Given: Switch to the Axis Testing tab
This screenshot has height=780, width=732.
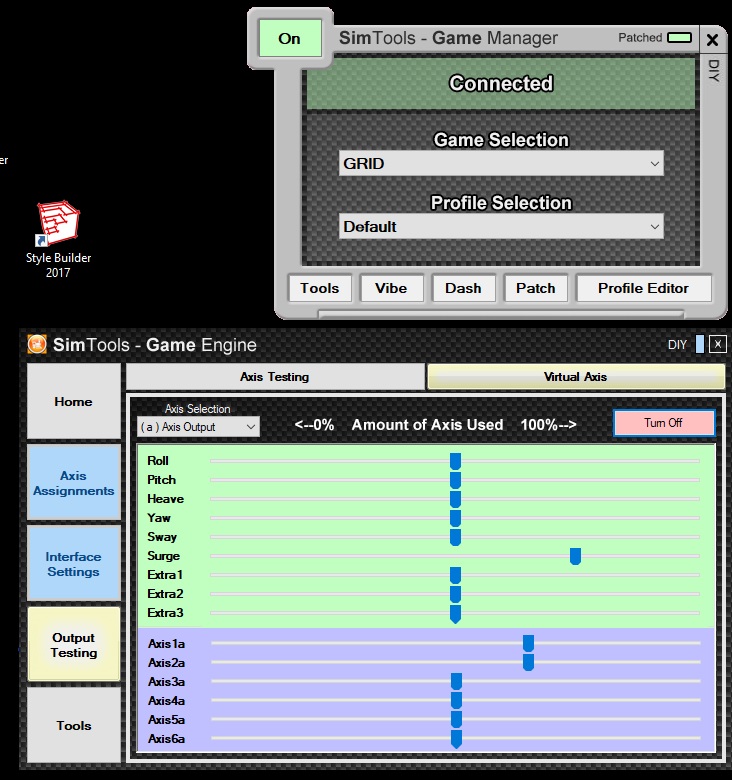Looking at the screenshot, I should click(275, 377).
